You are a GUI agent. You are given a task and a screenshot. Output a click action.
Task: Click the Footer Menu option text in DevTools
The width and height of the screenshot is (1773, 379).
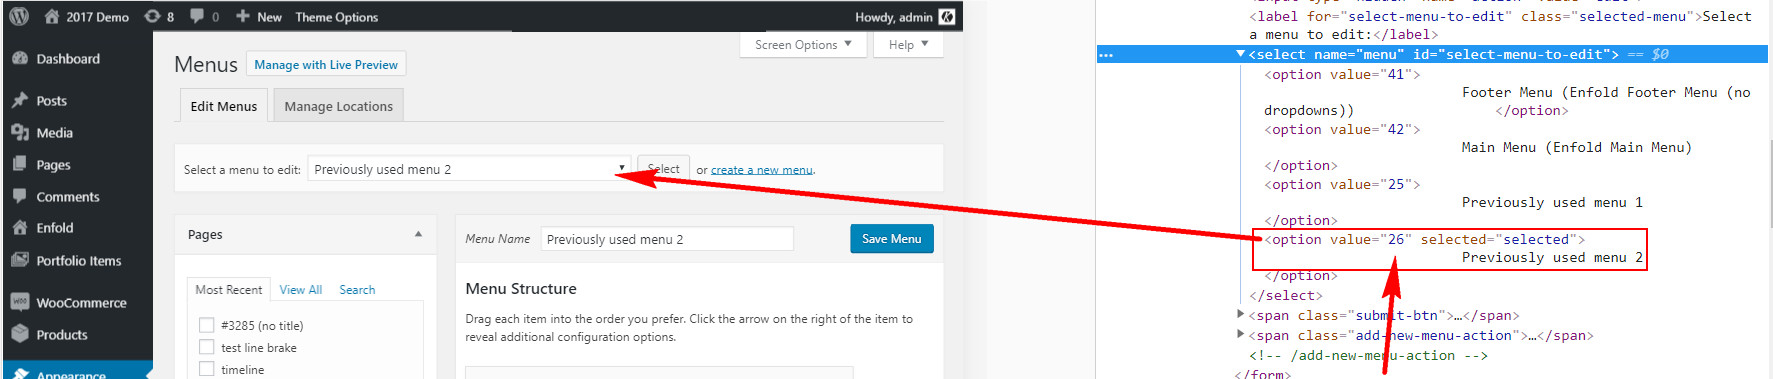coord(1606,92)
